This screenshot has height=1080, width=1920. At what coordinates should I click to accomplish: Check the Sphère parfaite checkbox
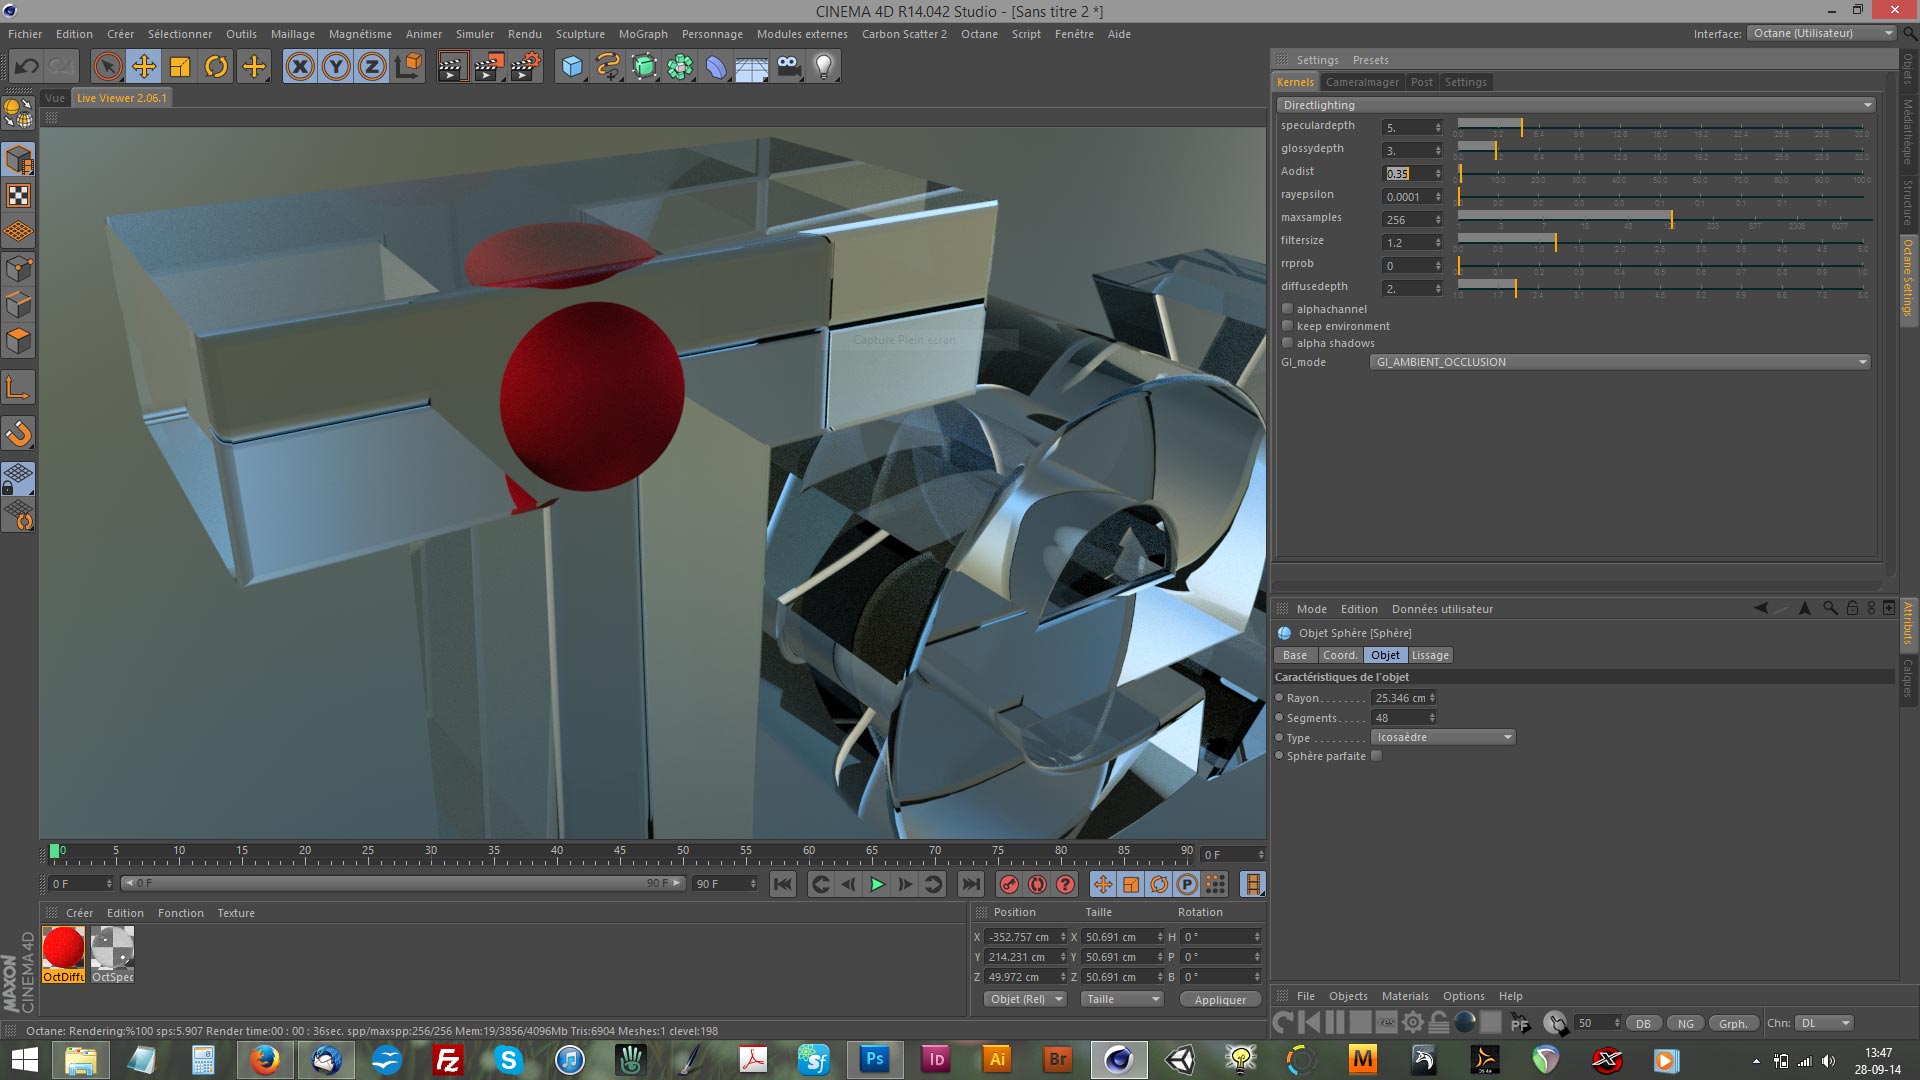pyautogui.click(x=1376, y=756)
